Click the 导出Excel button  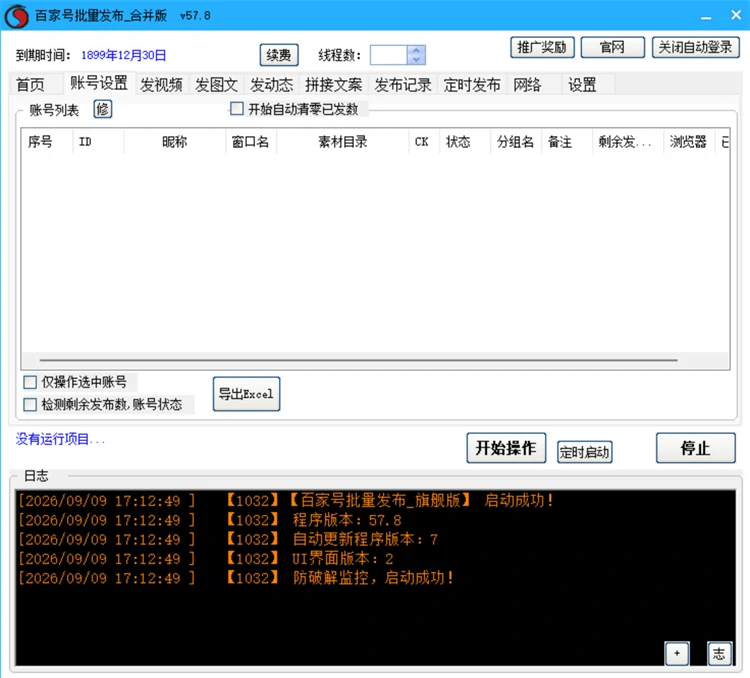pos(246,394)
